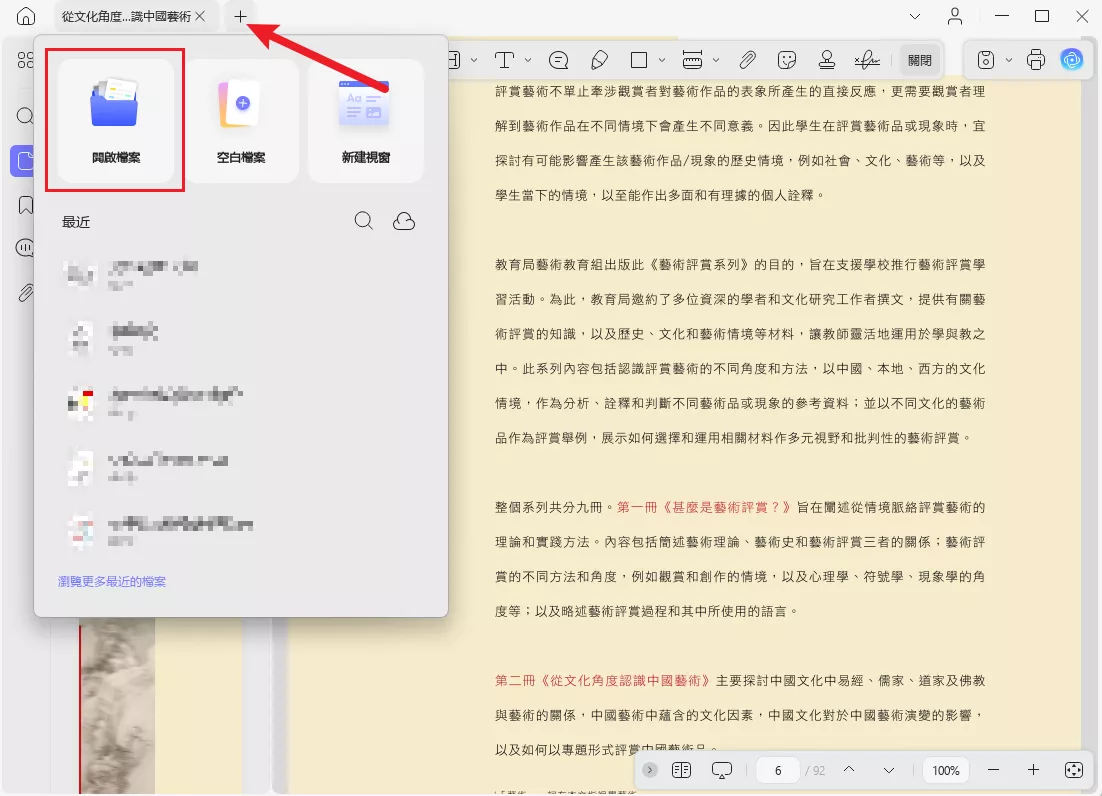
Task: Select the signature tool
Action: (867, 60)
